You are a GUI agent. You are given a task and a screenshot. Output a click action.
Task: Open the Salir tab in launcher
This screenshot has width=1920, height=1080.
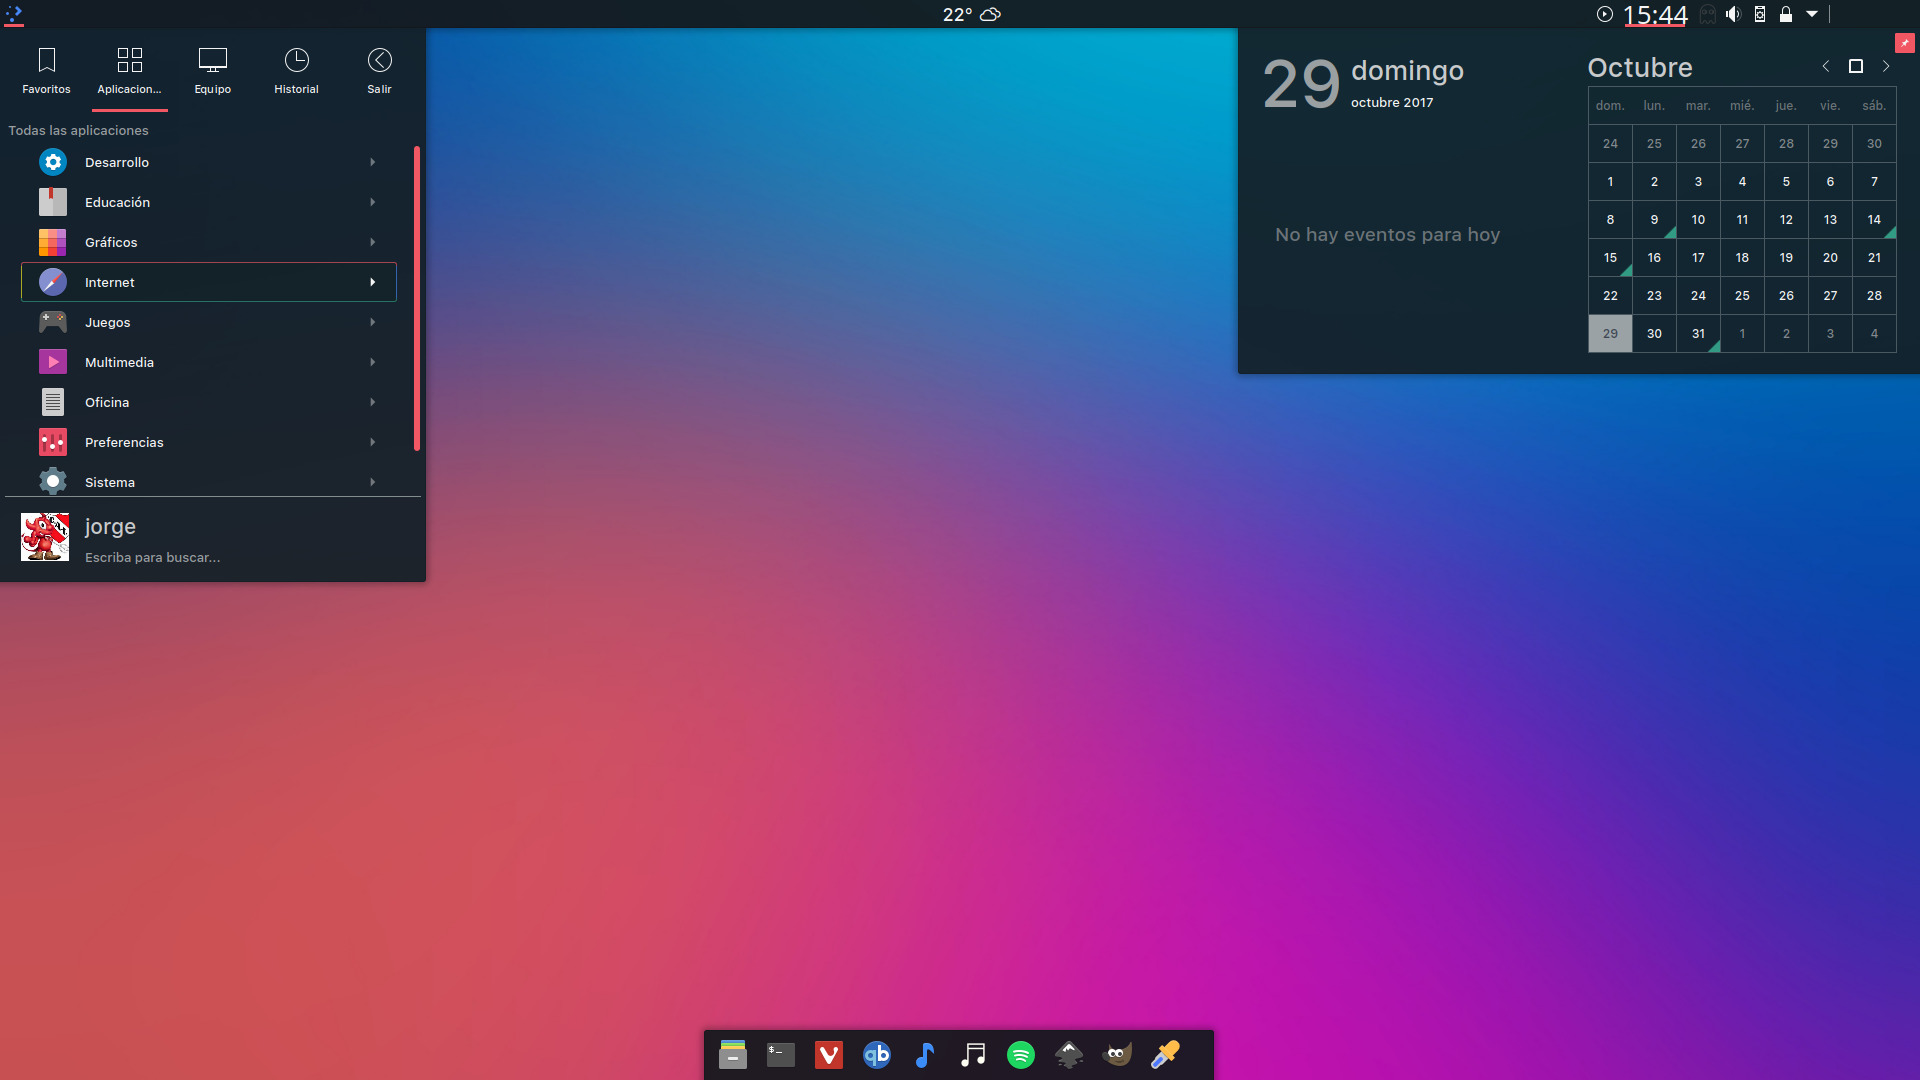coord(379,70)
